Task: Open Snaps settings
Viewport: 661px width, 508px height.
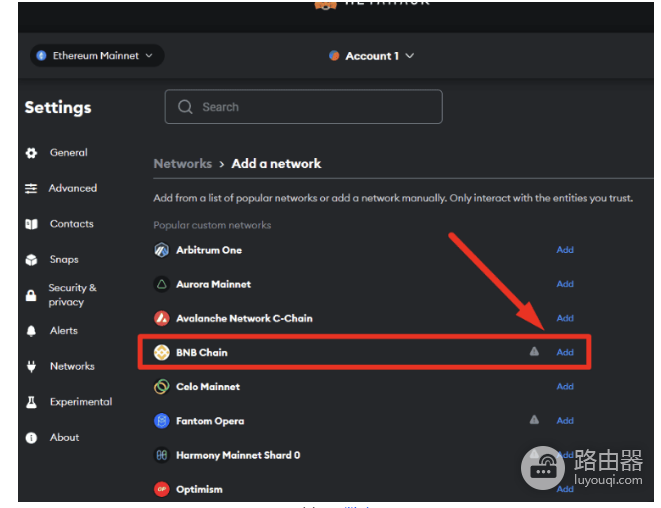Action: tap(64, 259)
